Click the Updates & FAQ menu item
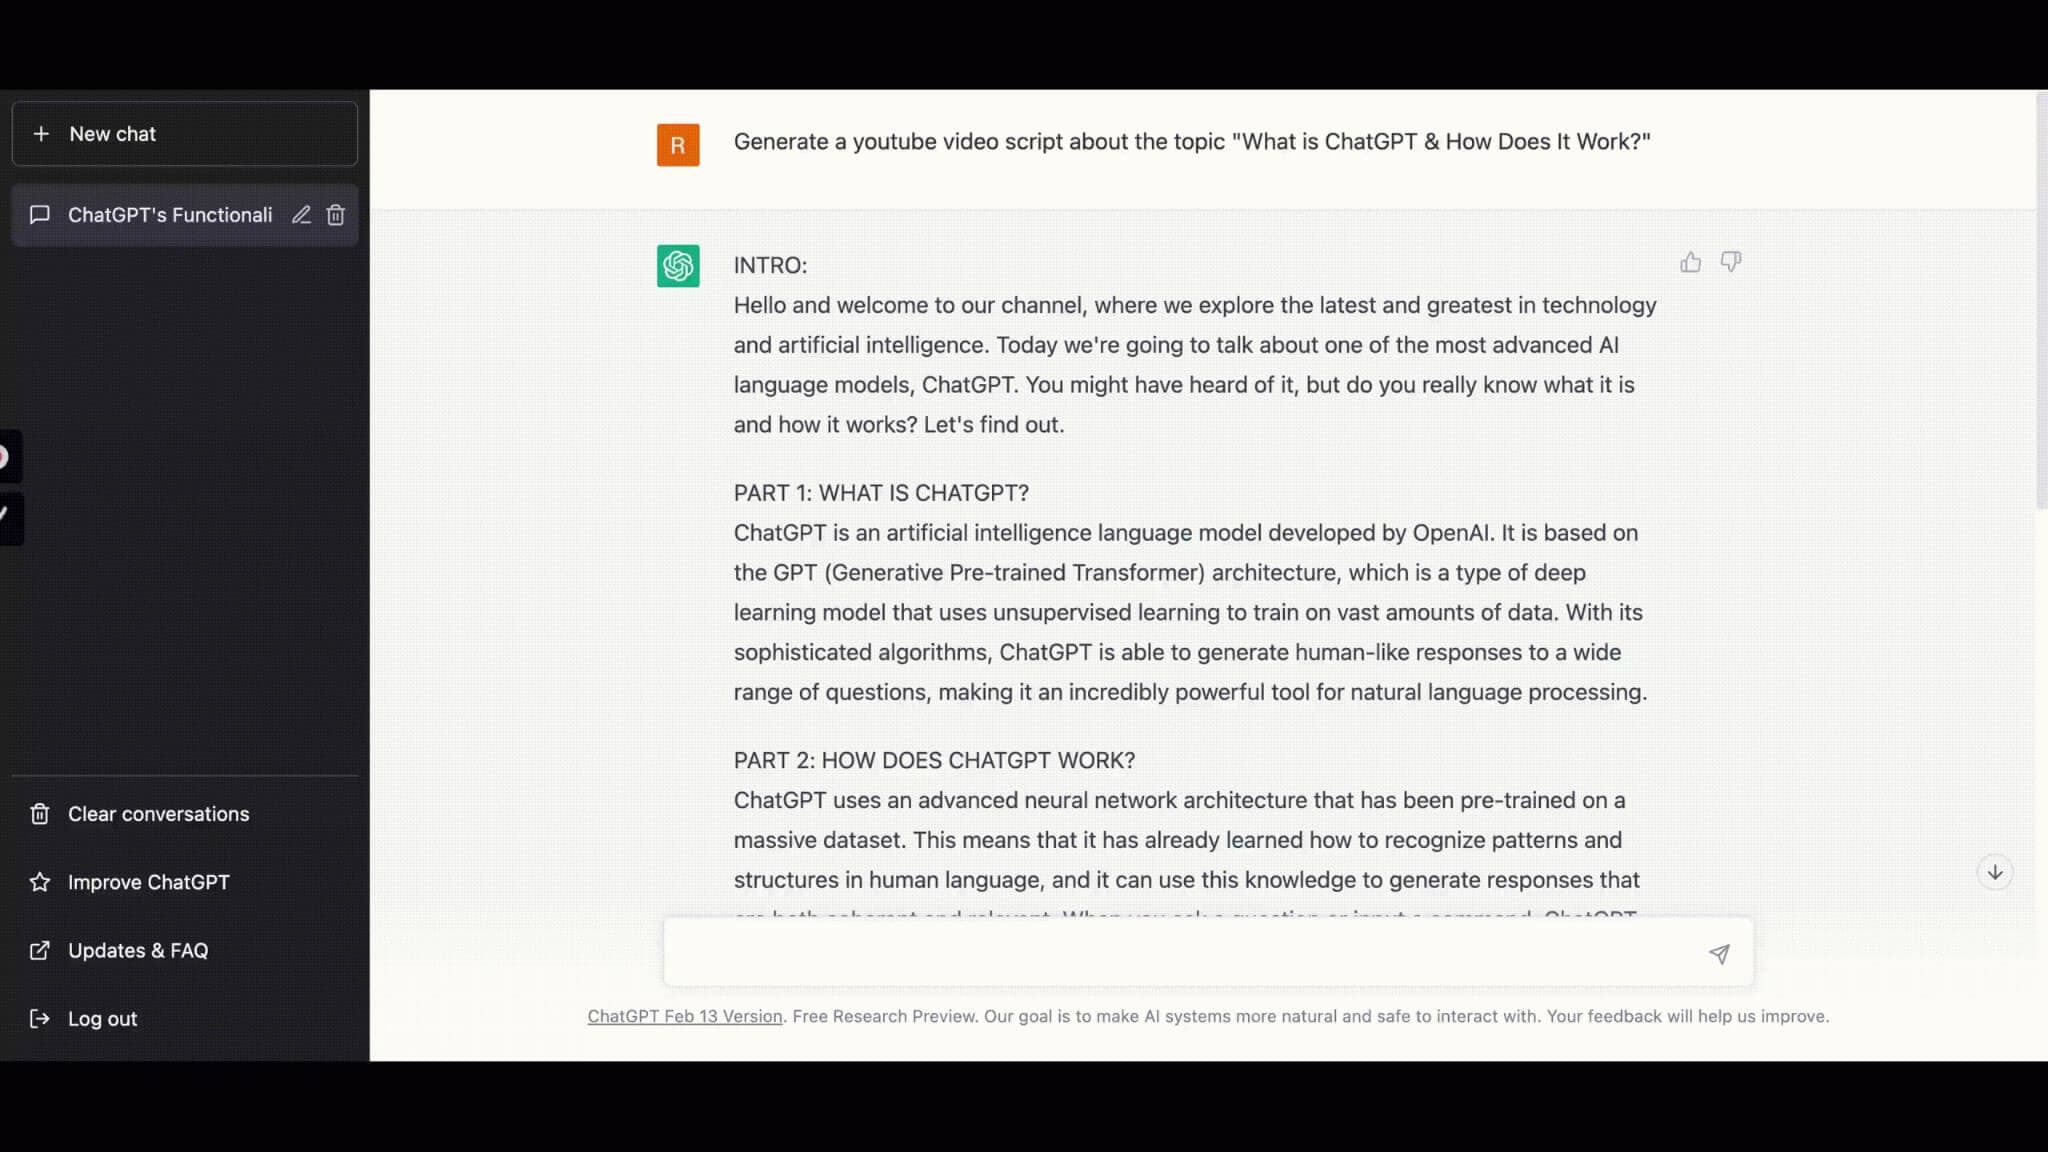The height and width of the screenshot is (1152, 2048). [138, 949]
